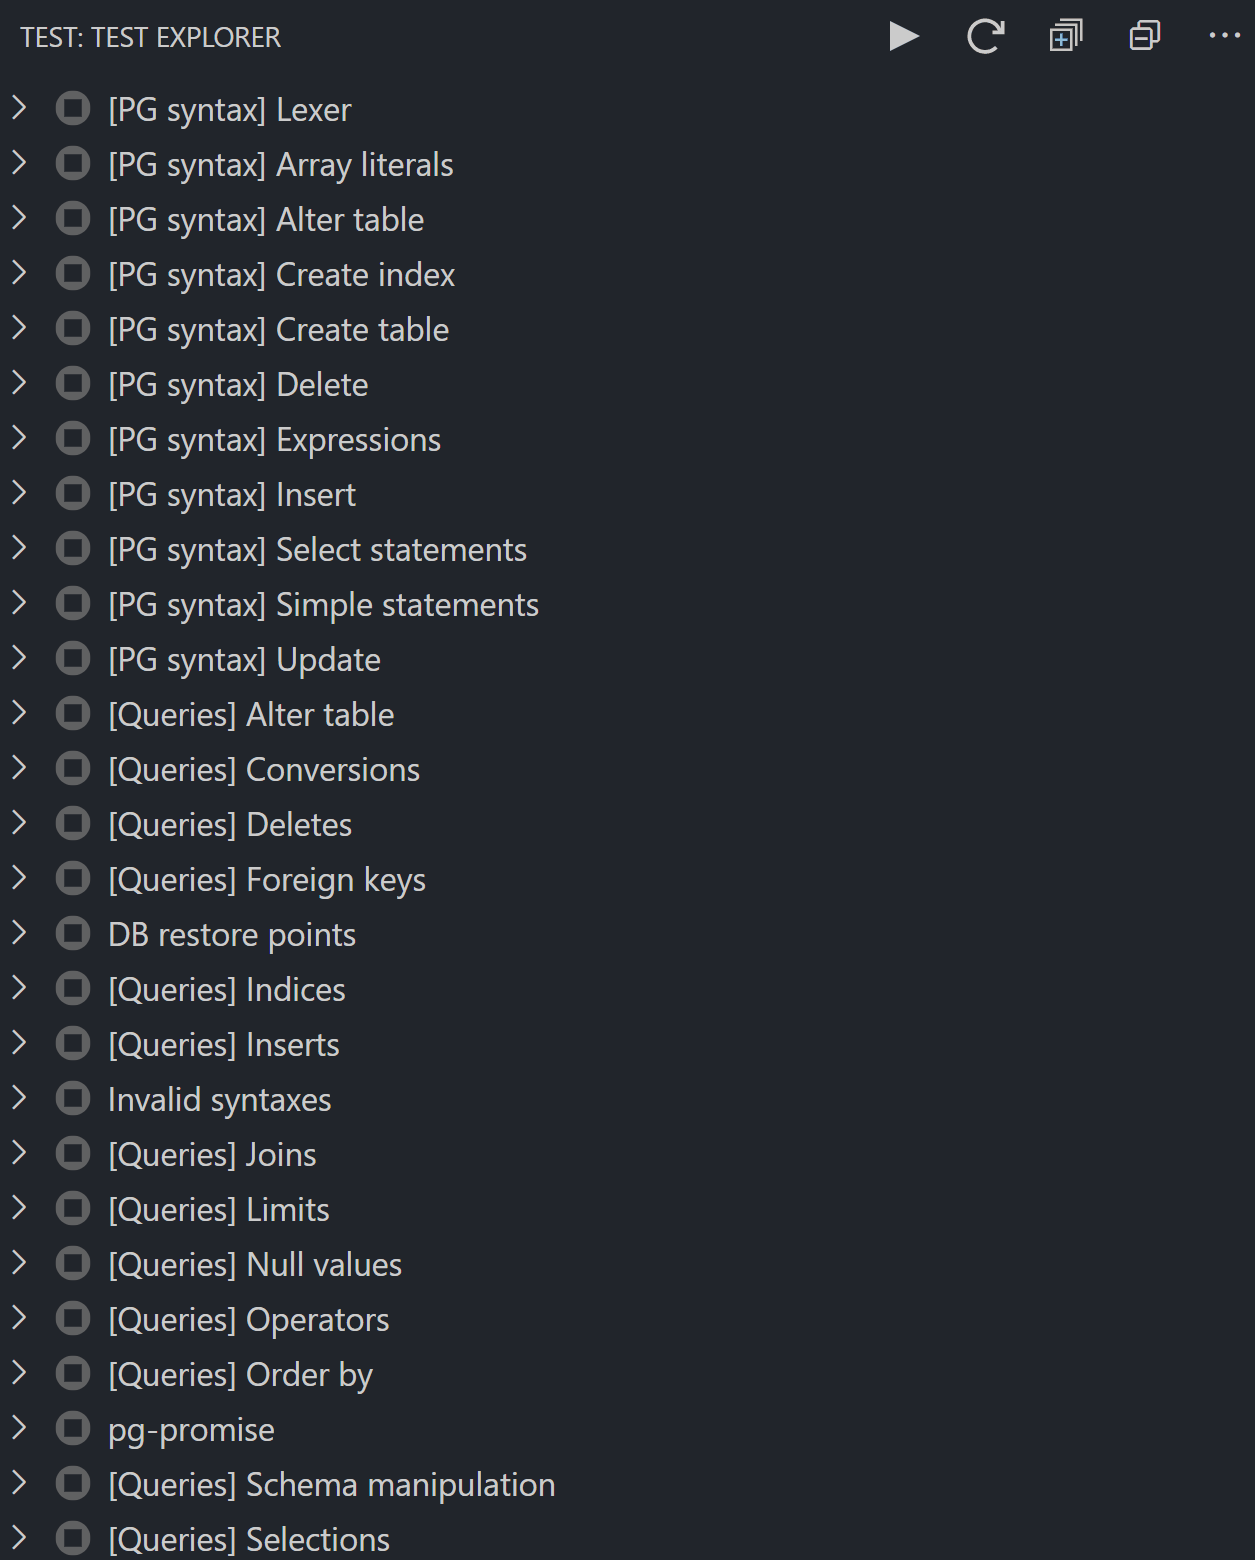
Task: Reload tests using the refresh icon
Action: click(985, 37)
